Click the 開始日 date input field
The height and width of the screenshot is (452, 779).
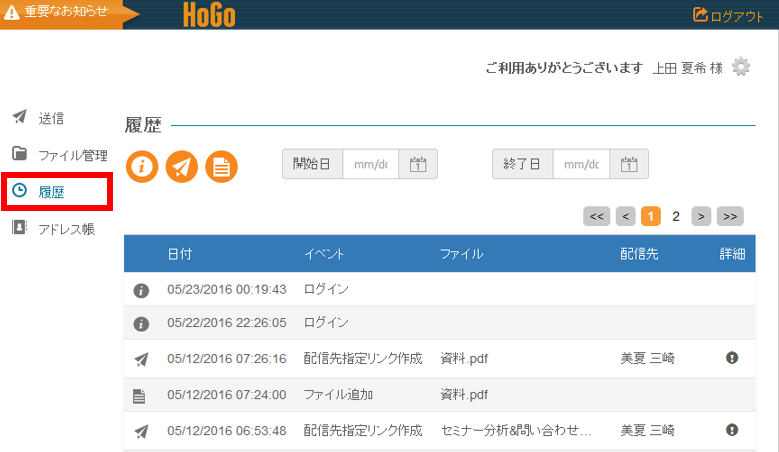click(x=370, y=164)
